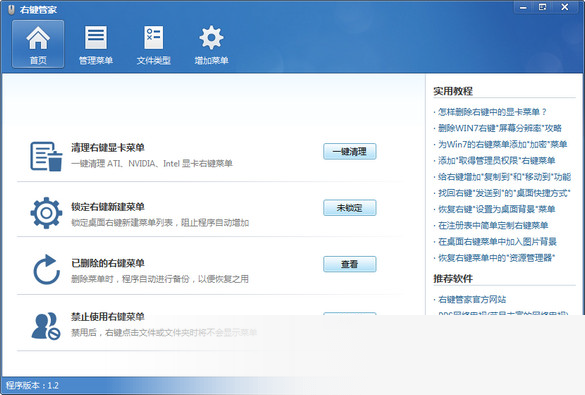Click the 程序版本：1.2 status text
The image size is (585, 395).
pos(32,386)
